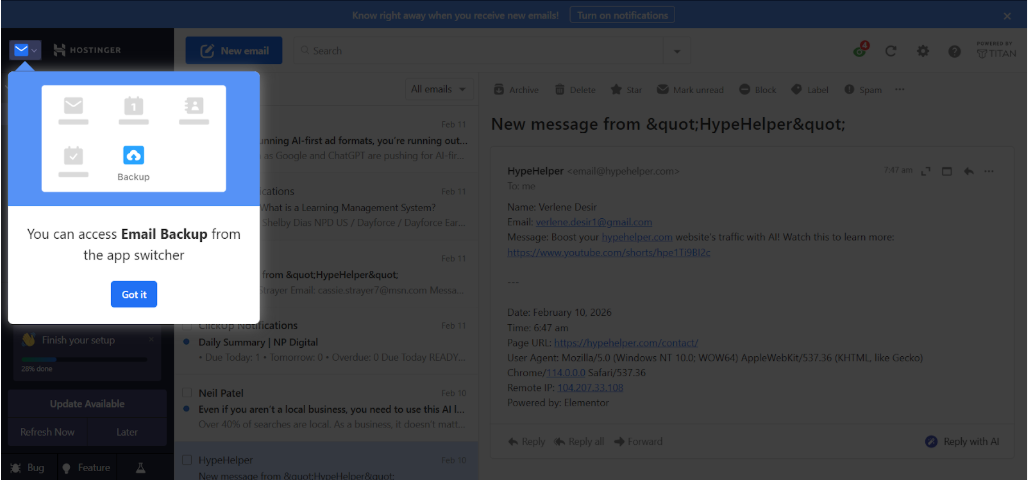
Task: Star the current message
Action: (x=626, y=90)
